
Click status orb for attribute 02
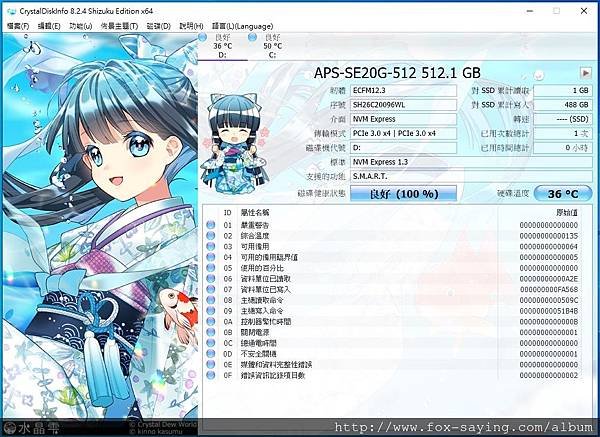coord(210,236)
